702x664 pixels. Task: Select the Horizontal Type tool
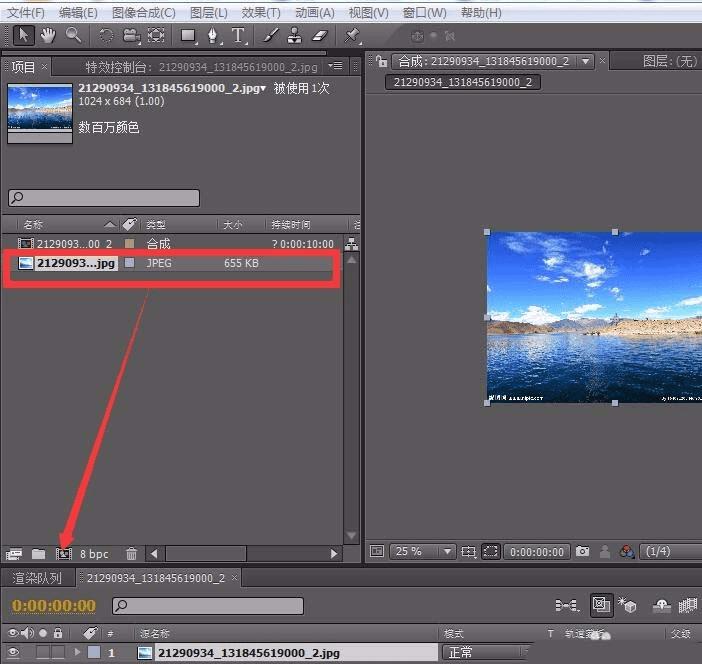point(238,36)
